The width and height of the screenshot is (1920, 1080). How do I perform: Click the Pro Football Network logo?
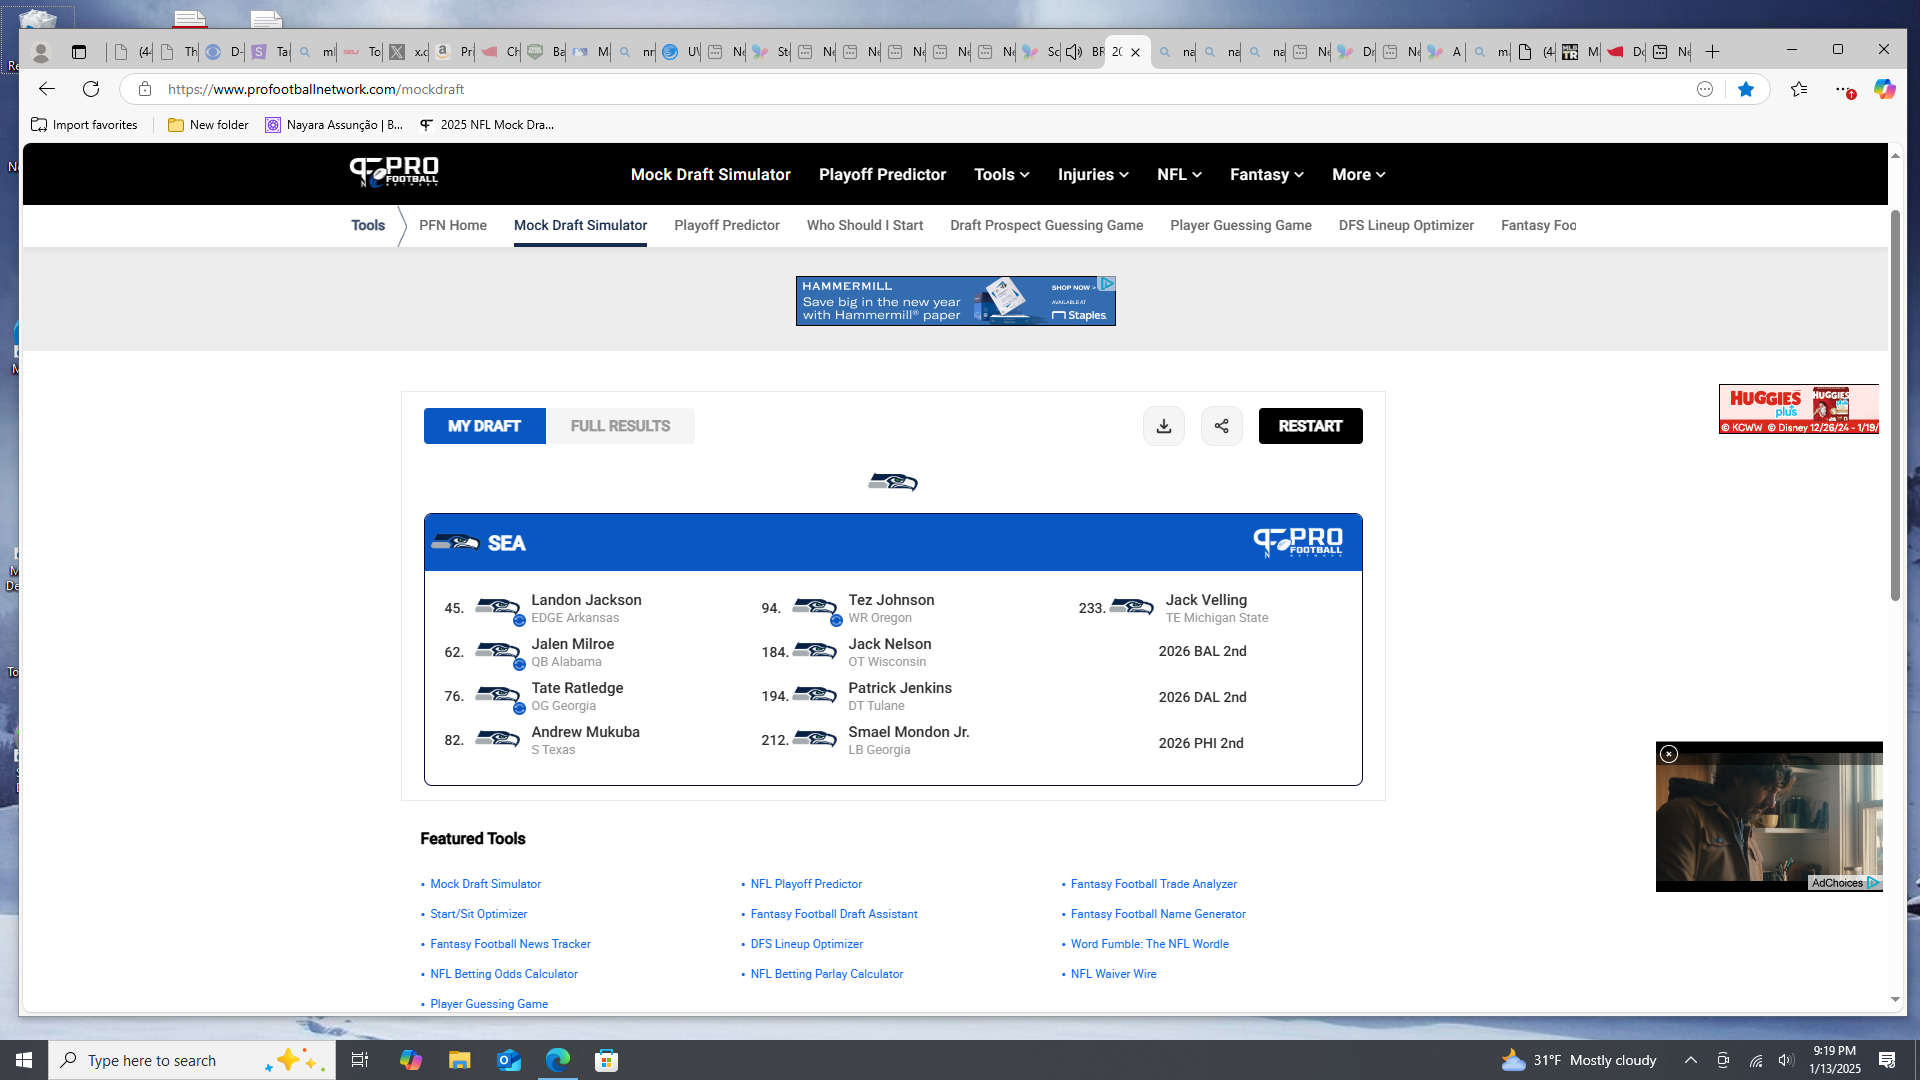tap(394, 172)
